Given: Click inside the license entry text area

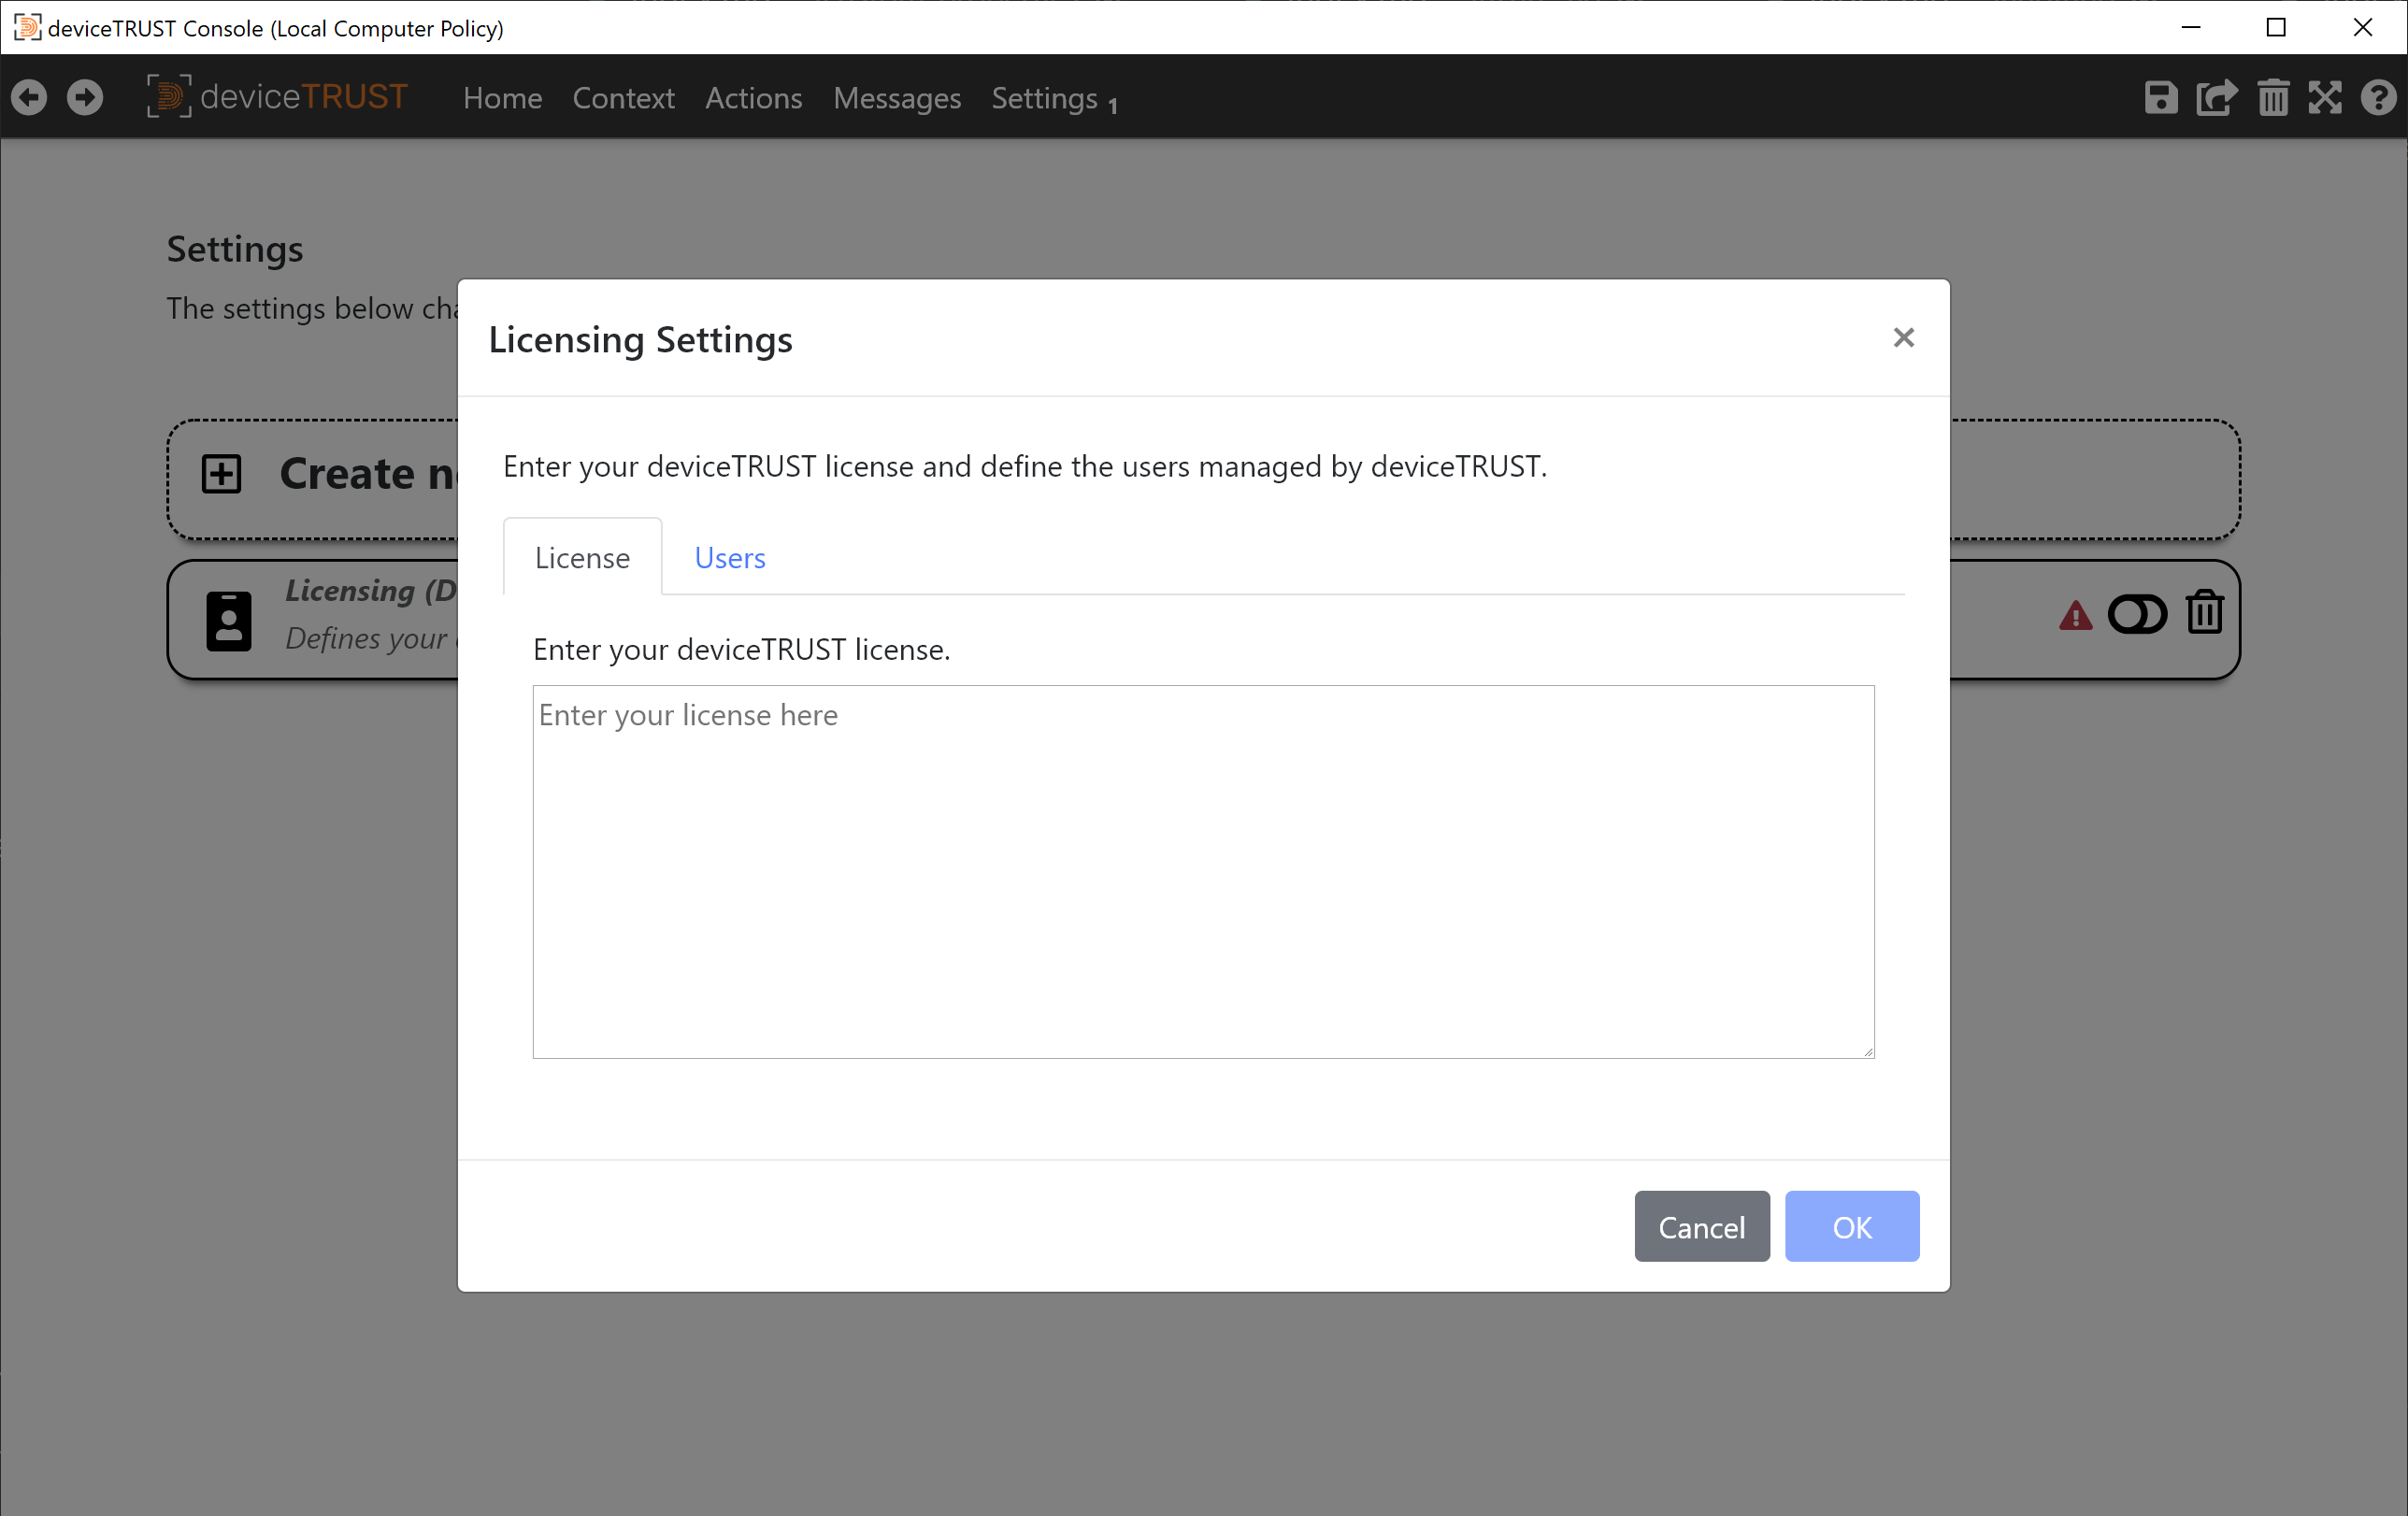Looking at the screenshot, I should [x=1200, y=870].
